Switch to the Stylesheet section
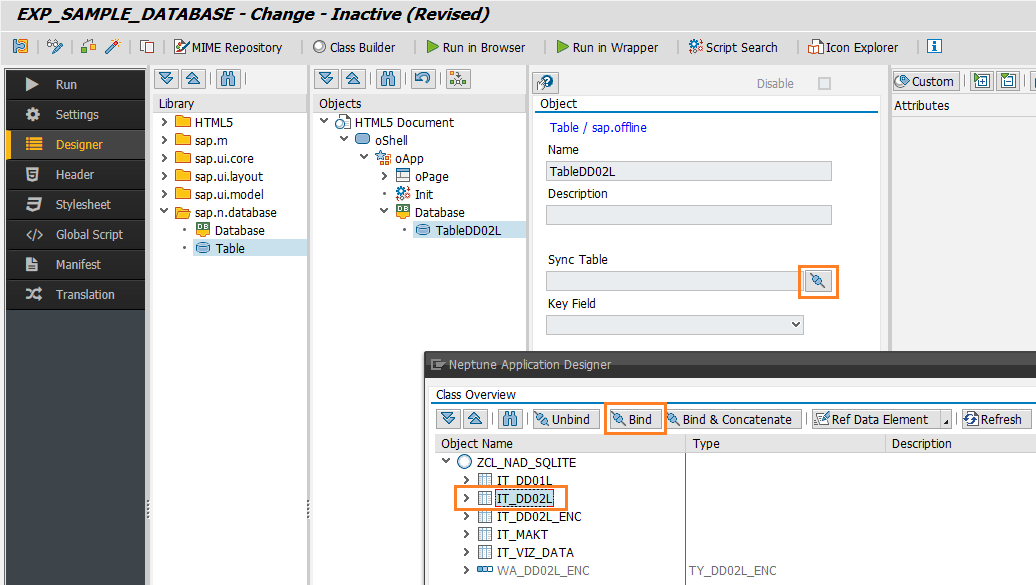Image resolution: width=1036 pixels, height=585 pixels. (x=75, y=206)
